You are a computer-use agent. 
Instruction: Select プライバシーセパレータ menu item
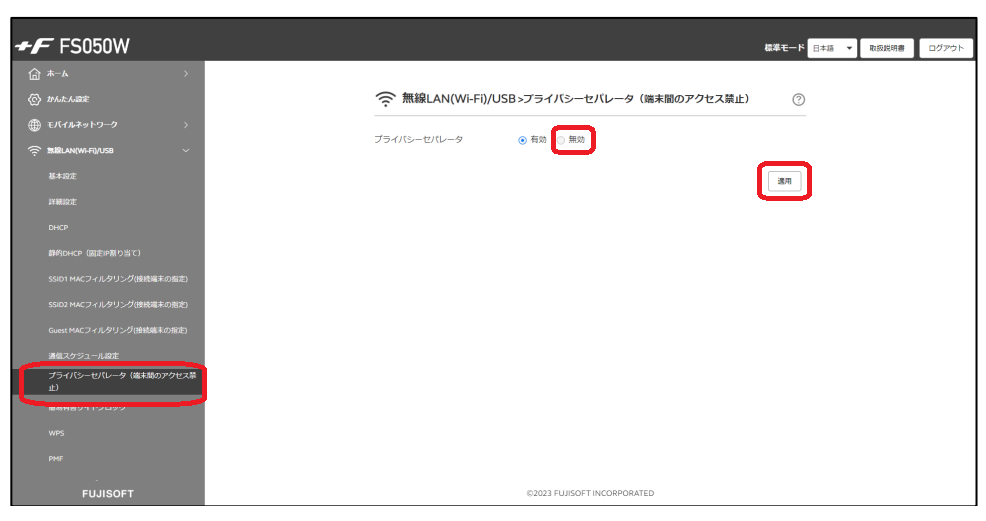tap(108, 381)
